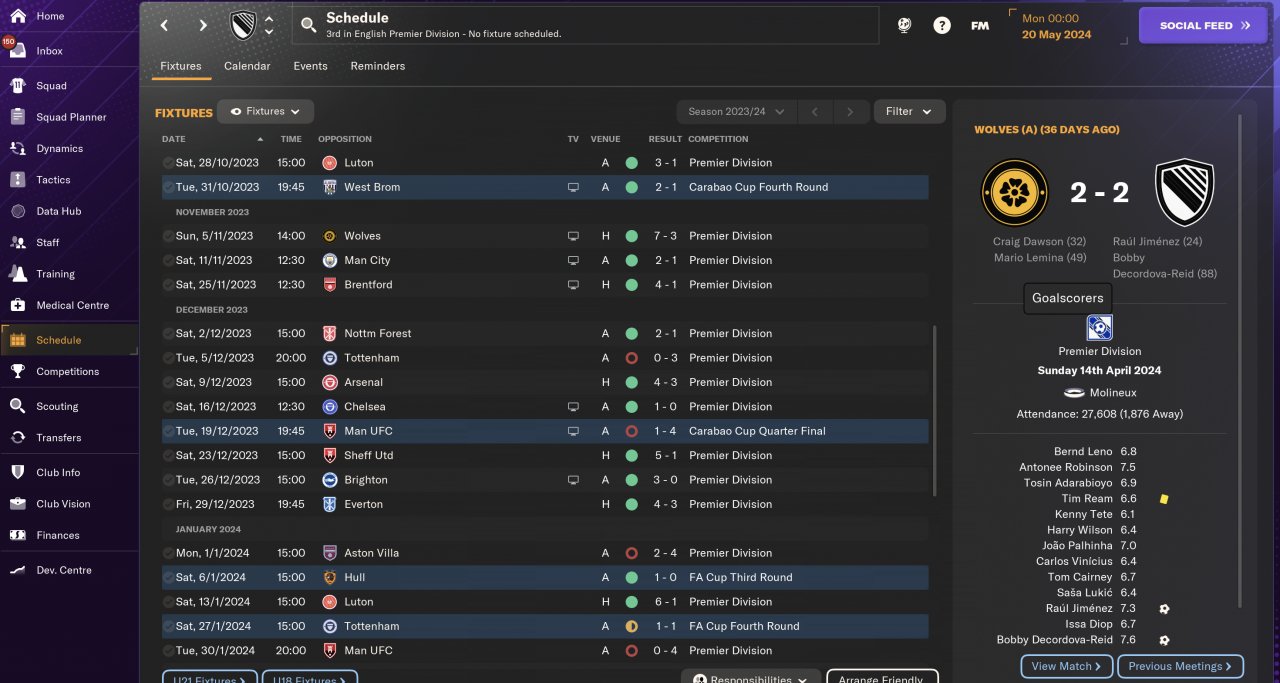Click the Data Hub sidebar icon
The image size is (1280, 683).
click(17, 211)
